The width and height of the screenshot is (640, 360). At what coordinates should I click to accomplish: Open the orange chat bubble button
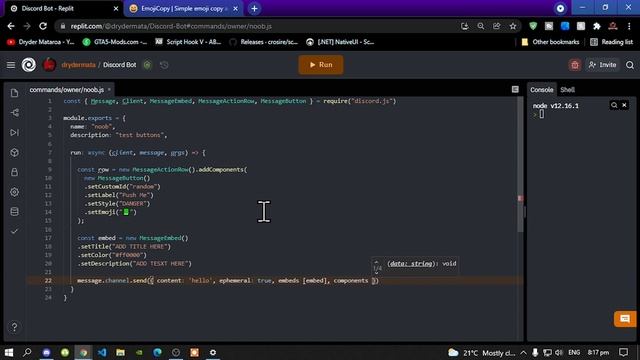pyautogui.click(x=625, y=319)
